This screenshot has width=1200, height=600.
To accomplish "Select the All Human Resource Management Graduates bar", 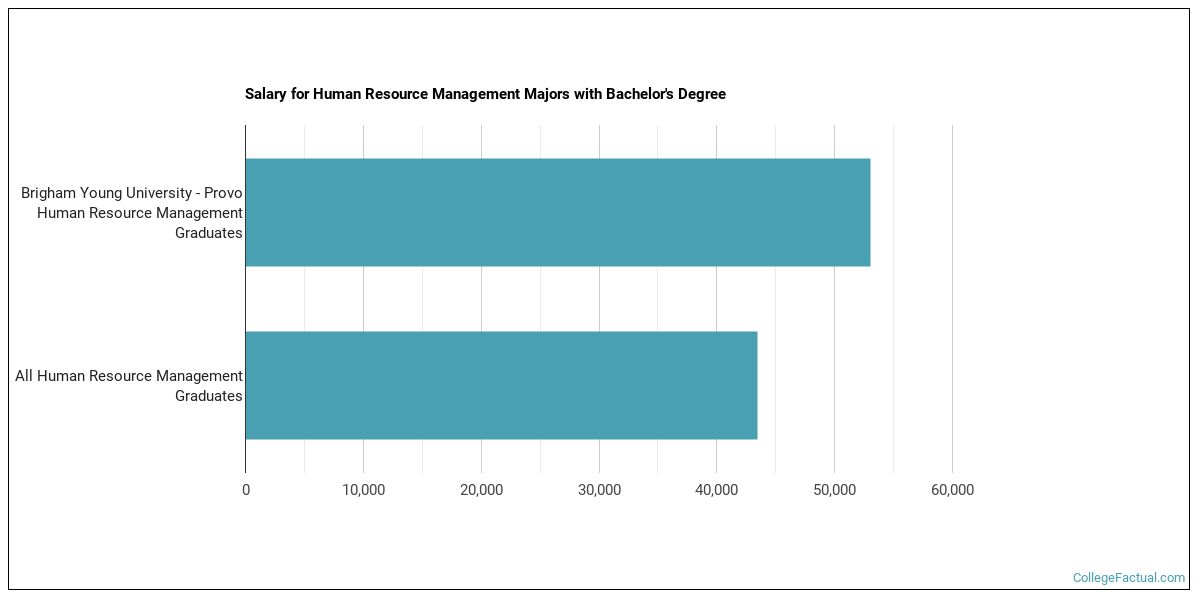I will point(500,385).
